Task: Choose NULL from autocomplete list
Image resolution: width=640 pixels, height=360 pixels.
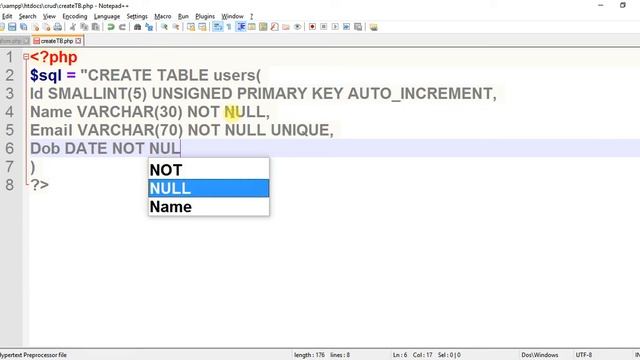Action: pos(209,188)
